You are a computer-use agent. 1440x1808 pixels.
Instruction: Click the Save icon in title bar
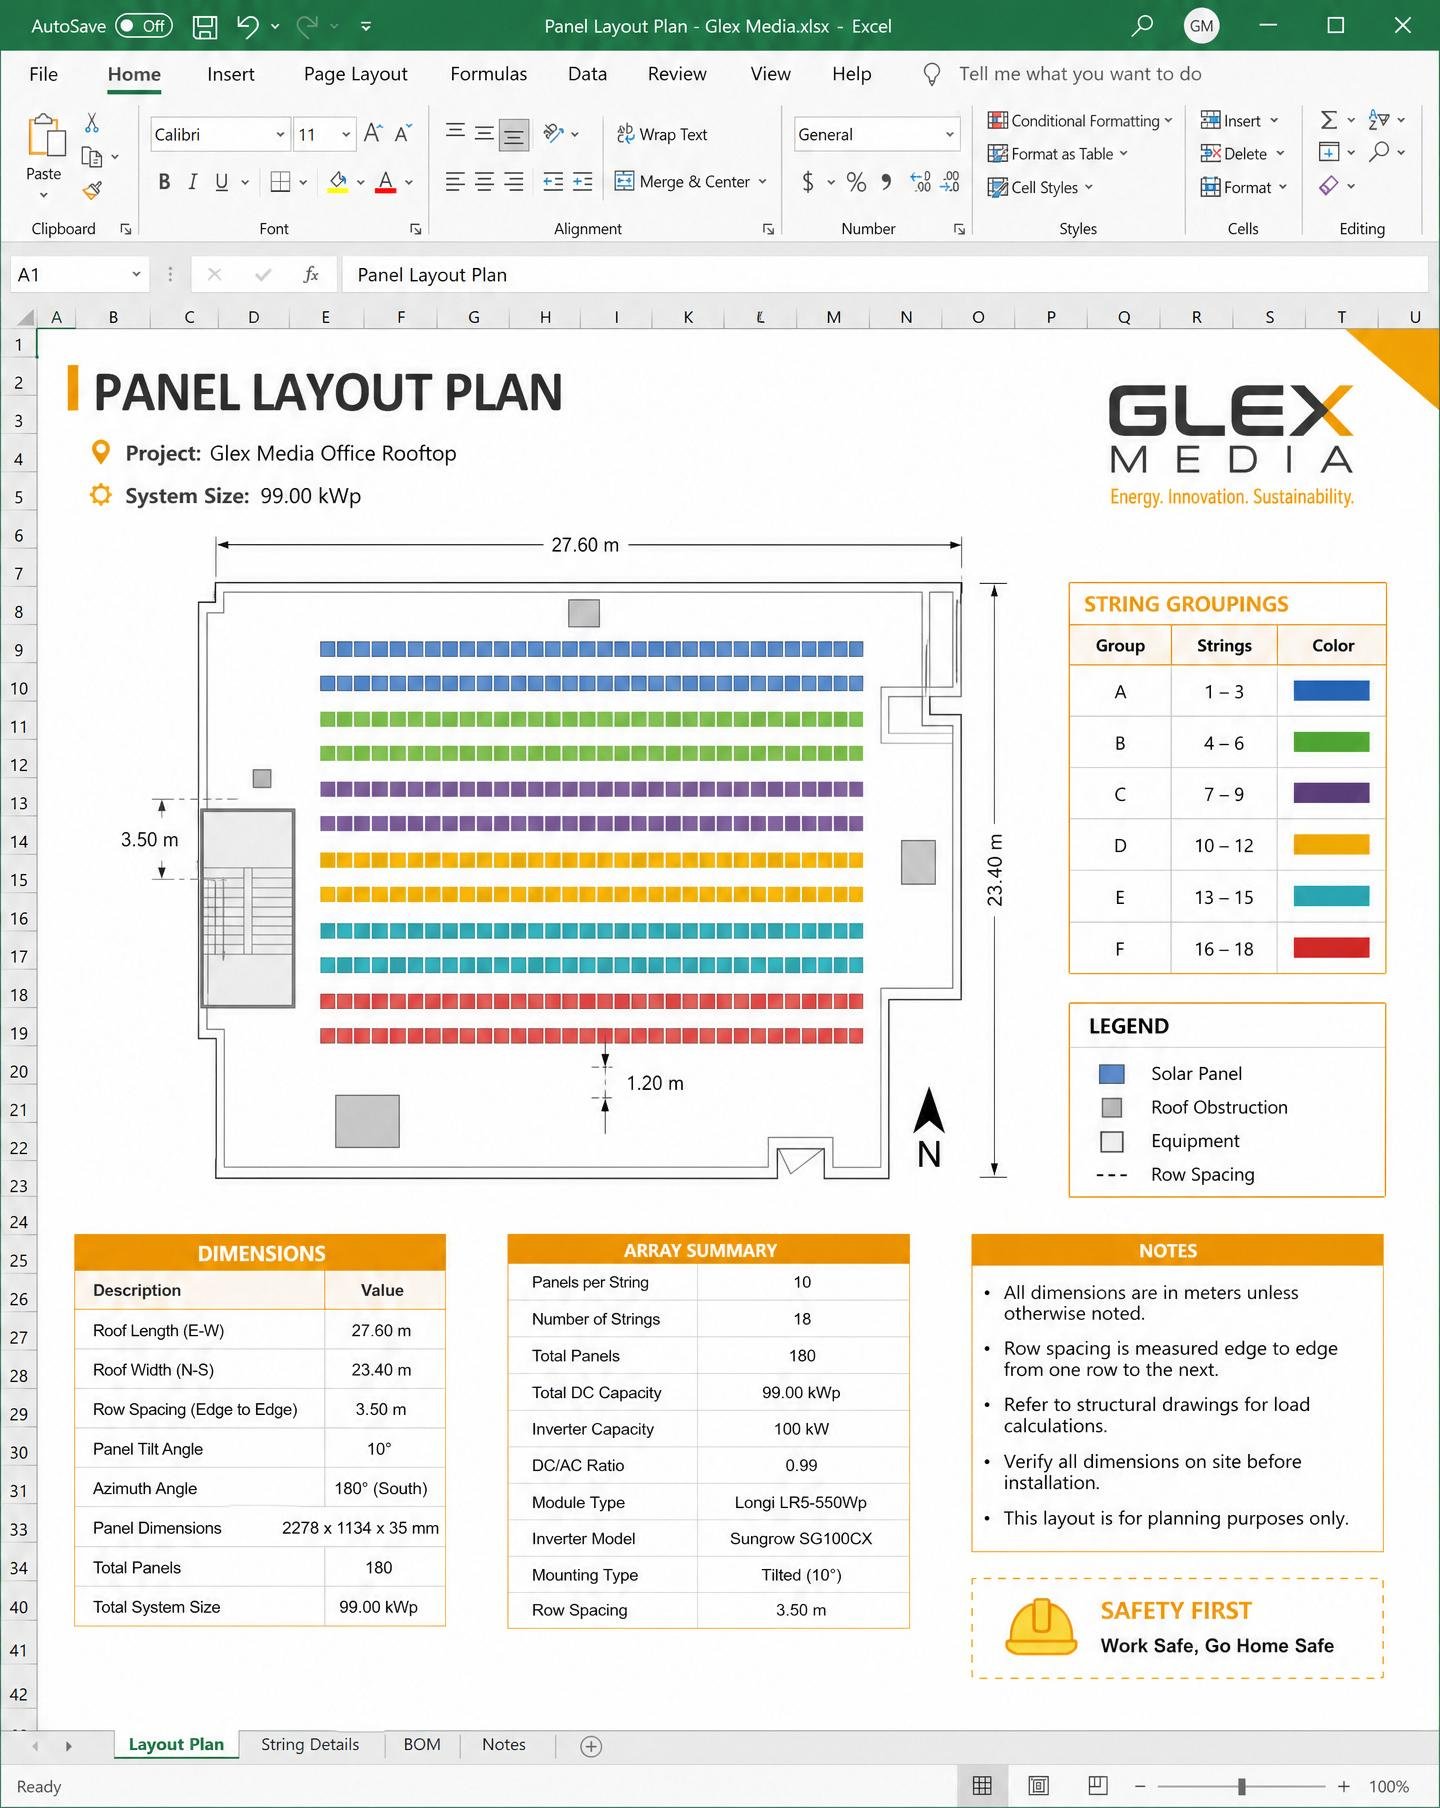click(x=205, y=27)
